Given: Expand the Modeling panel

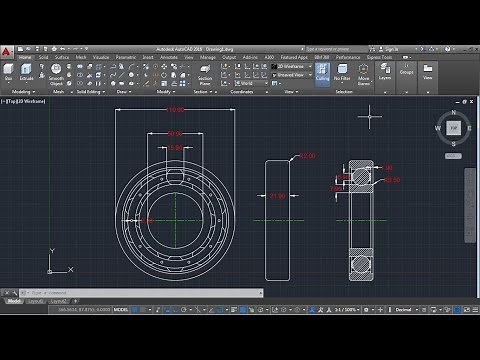Looking at the screenshot, I should [x=23, y=92].
